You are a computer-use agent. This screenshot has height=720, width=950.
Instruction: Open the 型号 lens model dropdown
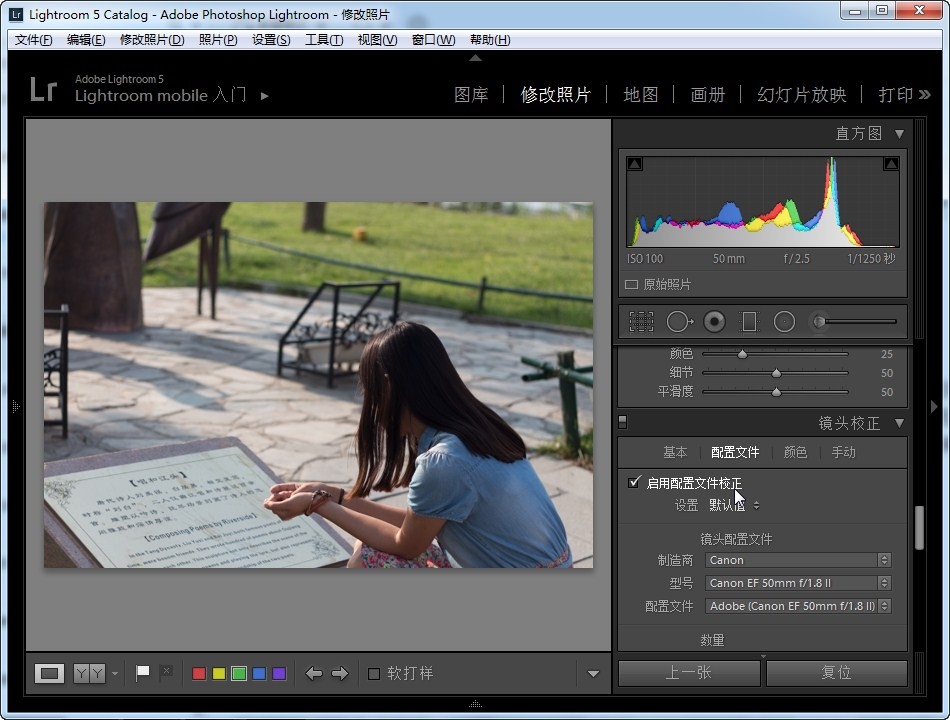tap(797, 582)
